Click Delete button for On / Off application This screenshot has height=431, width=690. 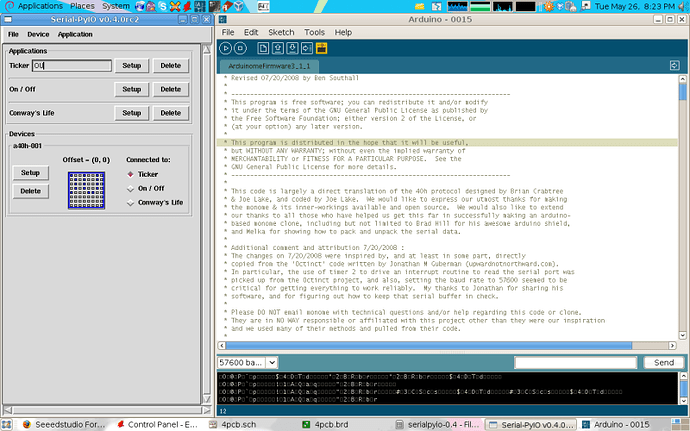click(x=171, y=89)
